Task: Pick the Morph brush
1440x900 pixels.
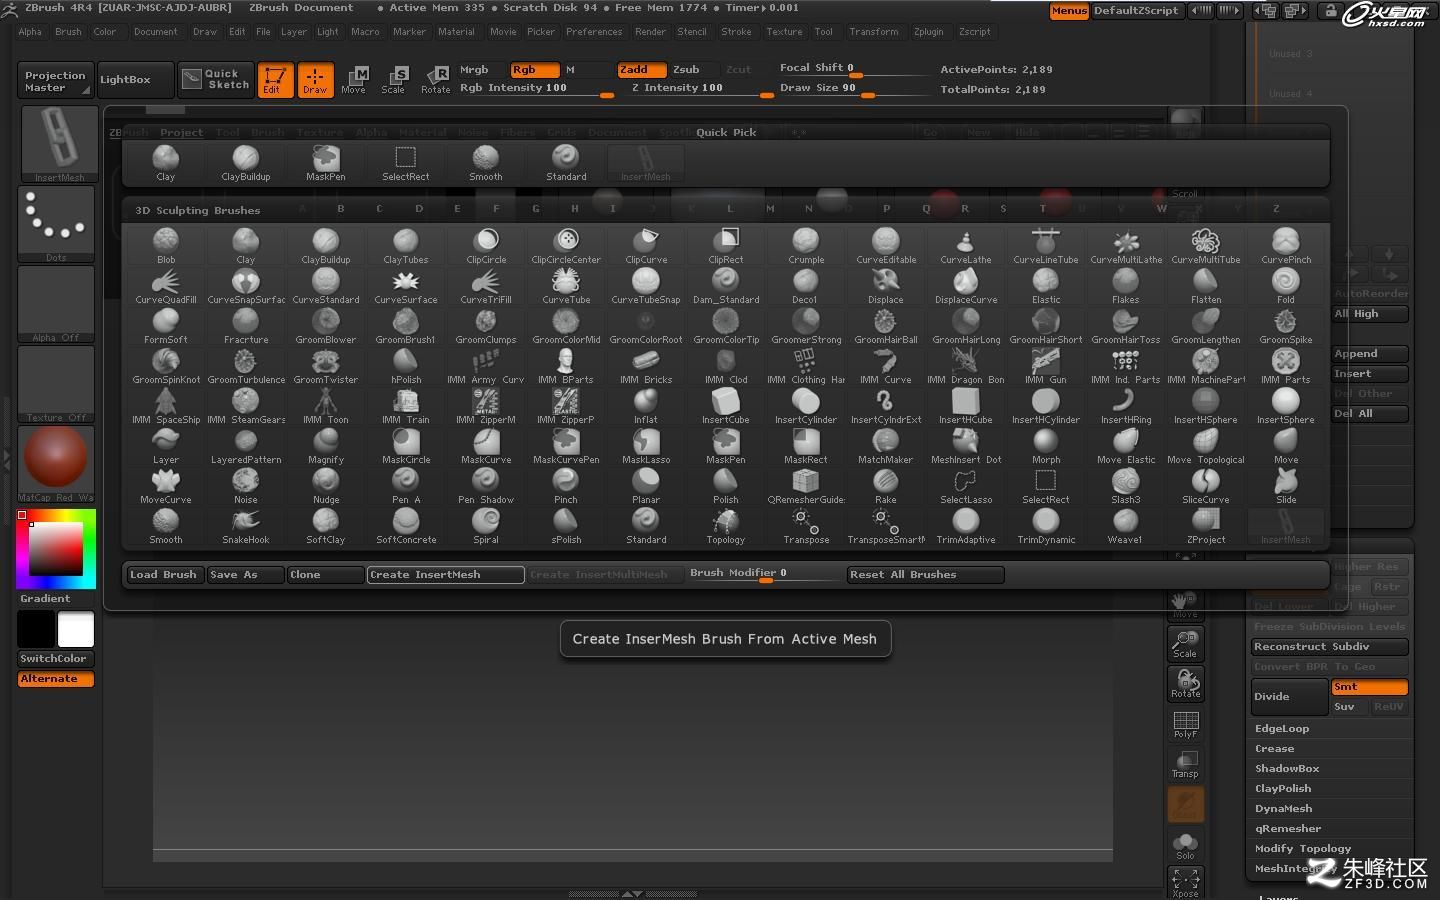Action: tap(1046, 446)
